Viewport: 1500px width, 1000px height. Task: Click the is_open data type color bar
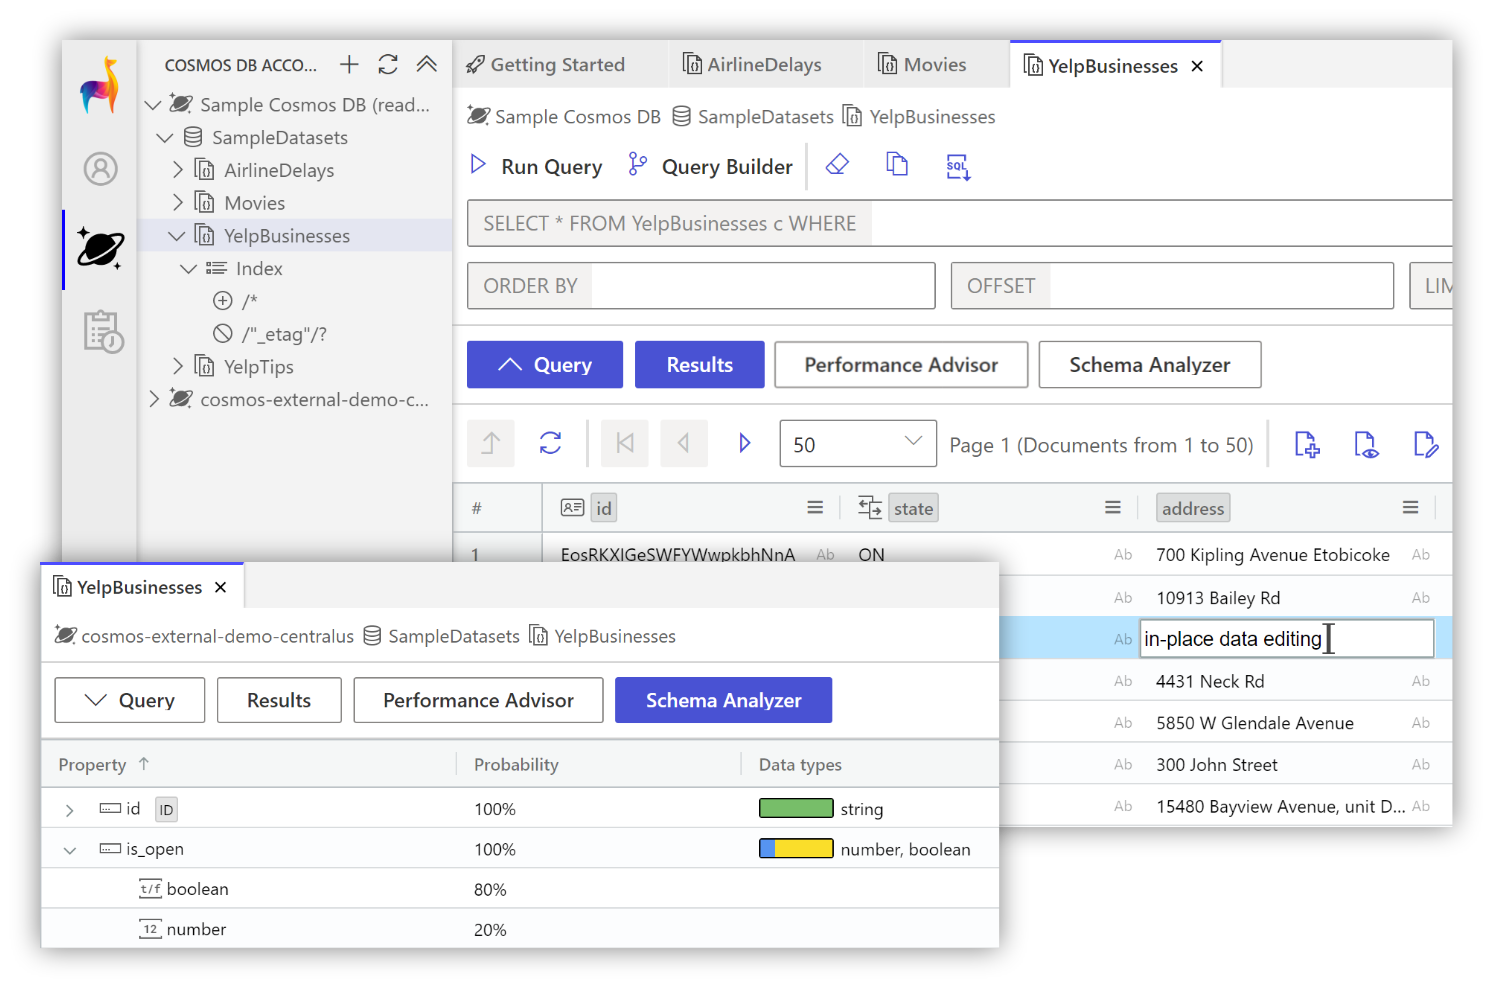point(796,849)
